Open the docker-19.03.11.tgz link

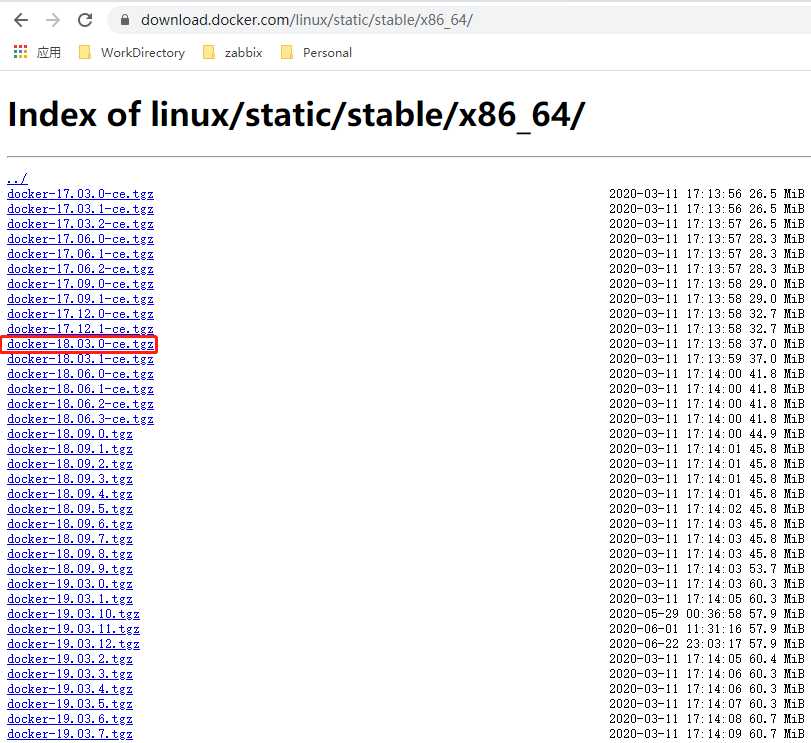[x=73, y=629]
